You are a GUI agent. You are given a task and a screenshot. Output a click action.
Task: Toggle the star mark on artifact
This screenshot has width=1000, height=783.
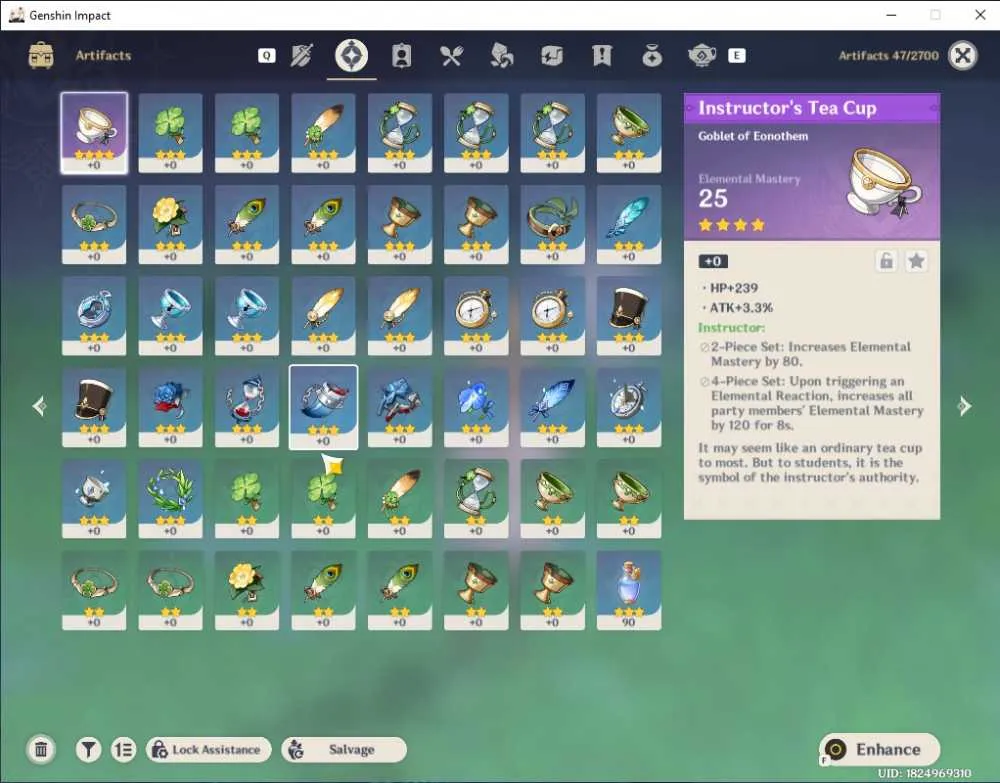(x=916, y=261)
